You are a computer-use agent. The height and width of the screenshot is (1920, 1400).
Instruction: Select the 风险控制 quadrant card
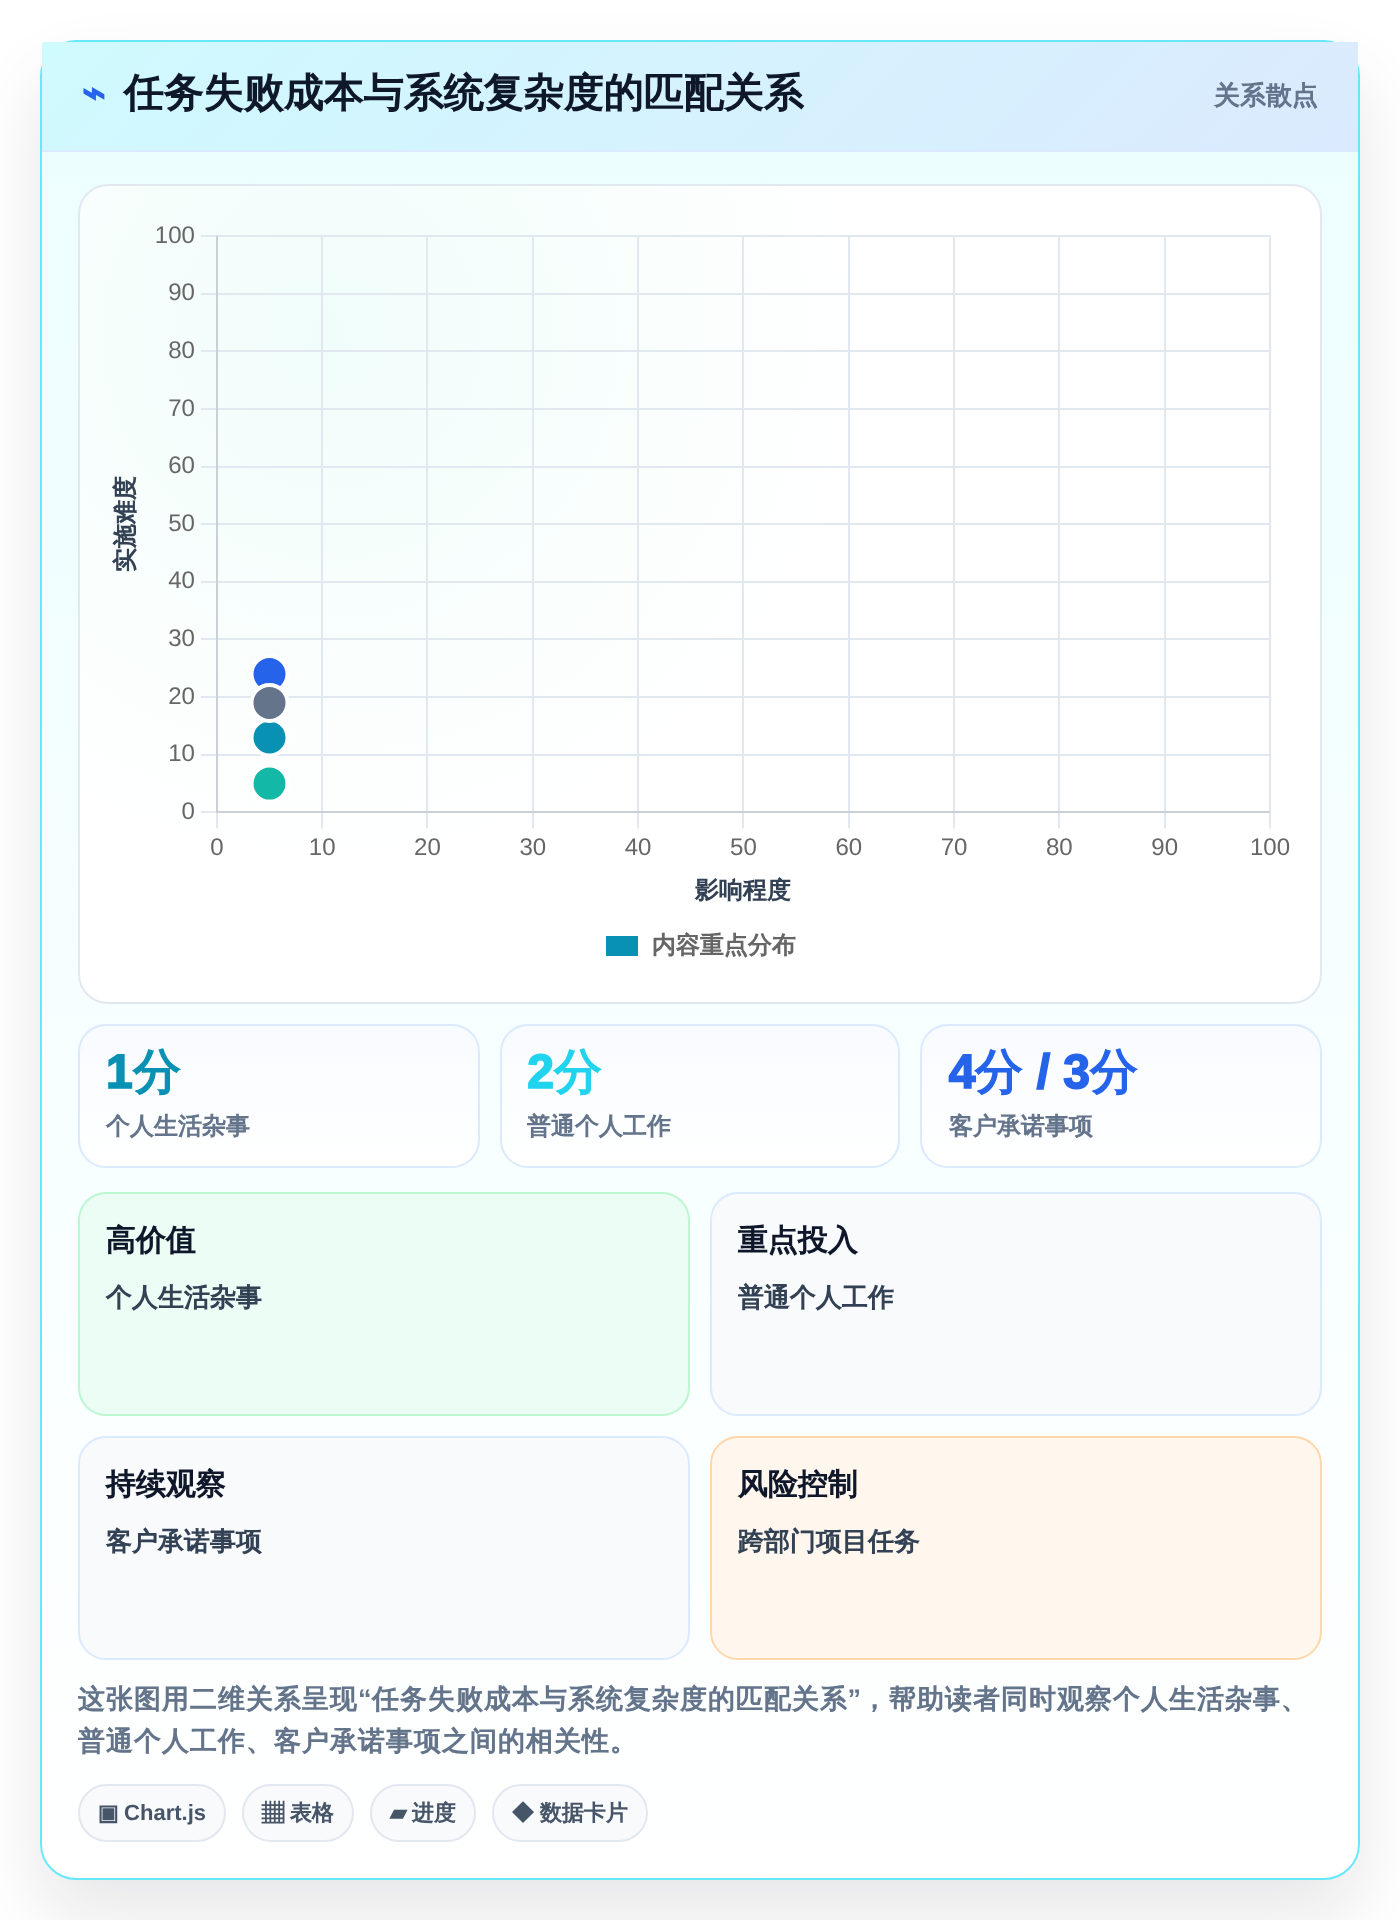click(1016, 1548)
